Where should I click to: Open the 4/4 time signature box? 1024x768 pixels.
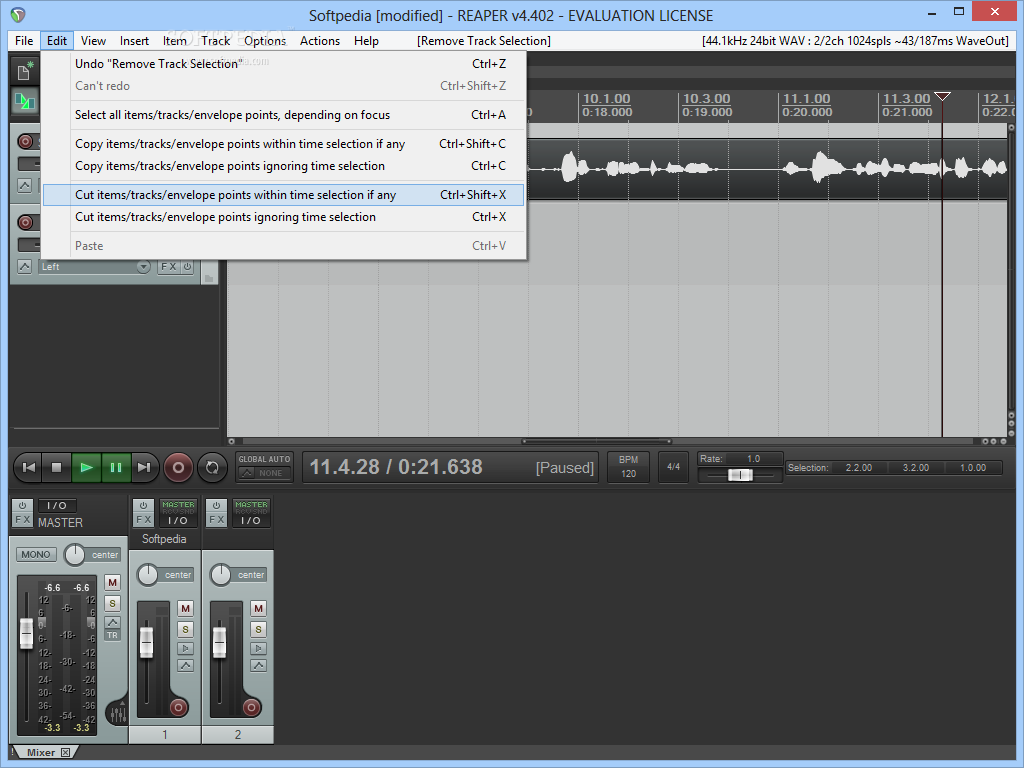673,467
